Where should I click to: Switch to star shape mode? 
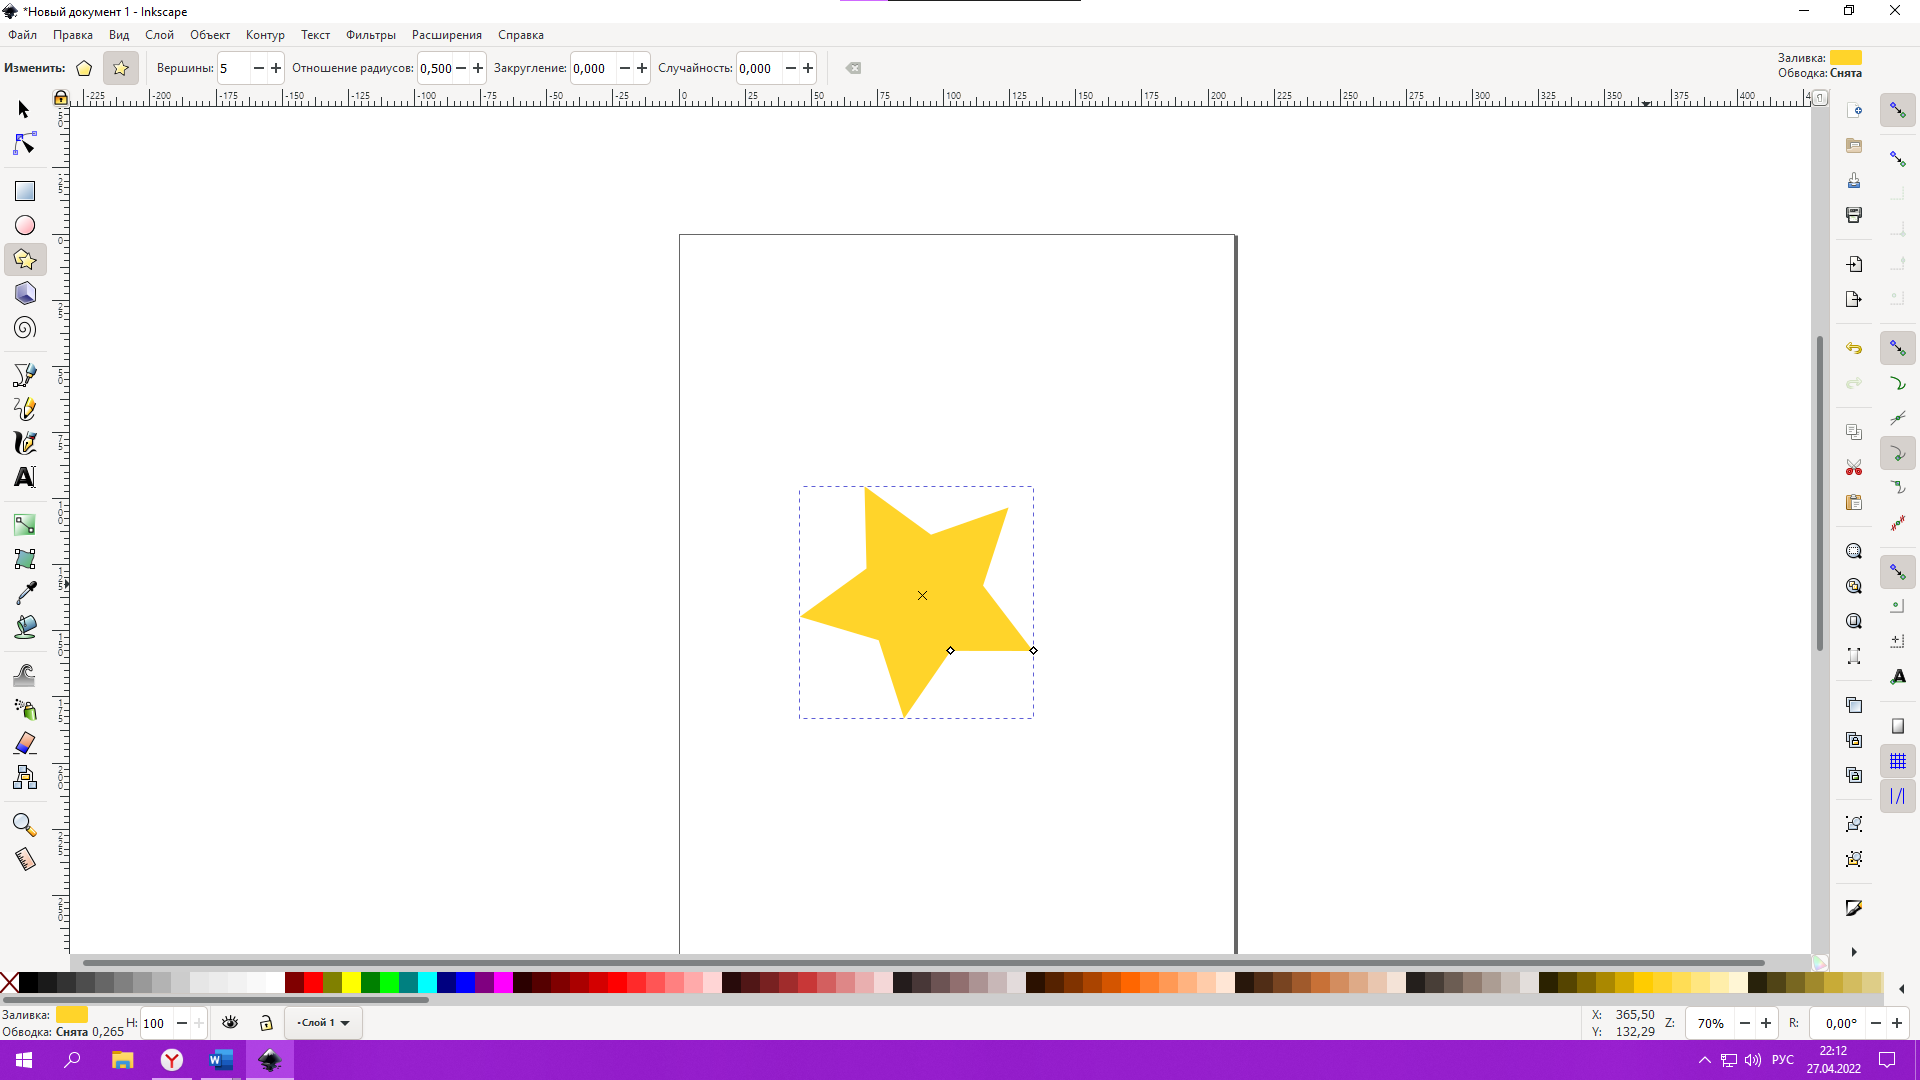point(121,68)
